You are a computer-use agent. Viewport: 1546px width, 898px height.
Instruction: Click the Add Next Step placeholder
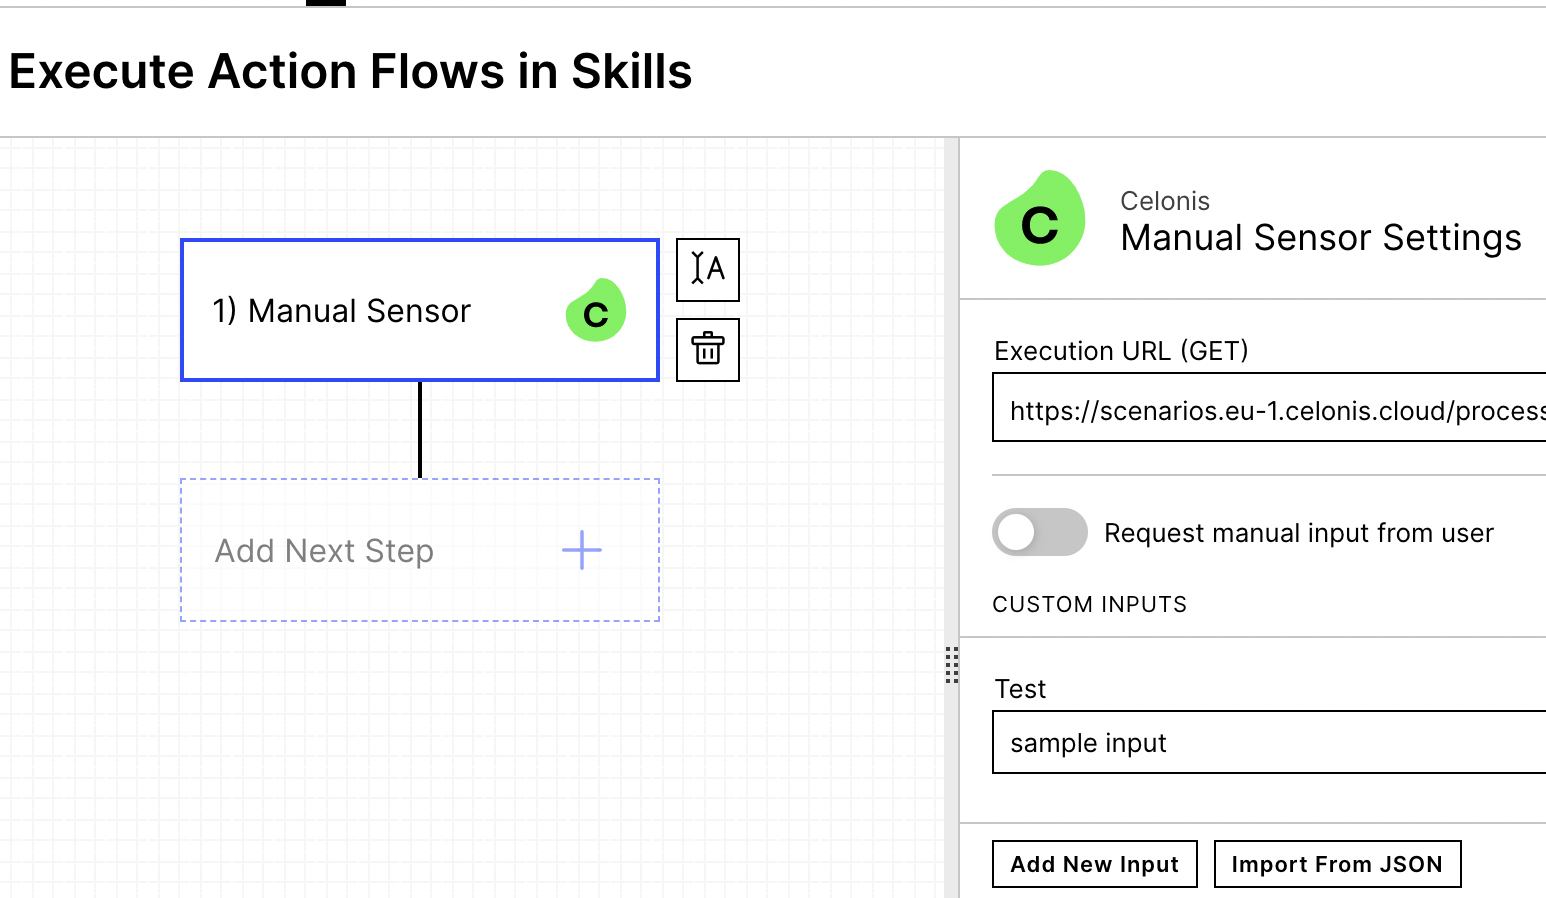click(420, 550)
